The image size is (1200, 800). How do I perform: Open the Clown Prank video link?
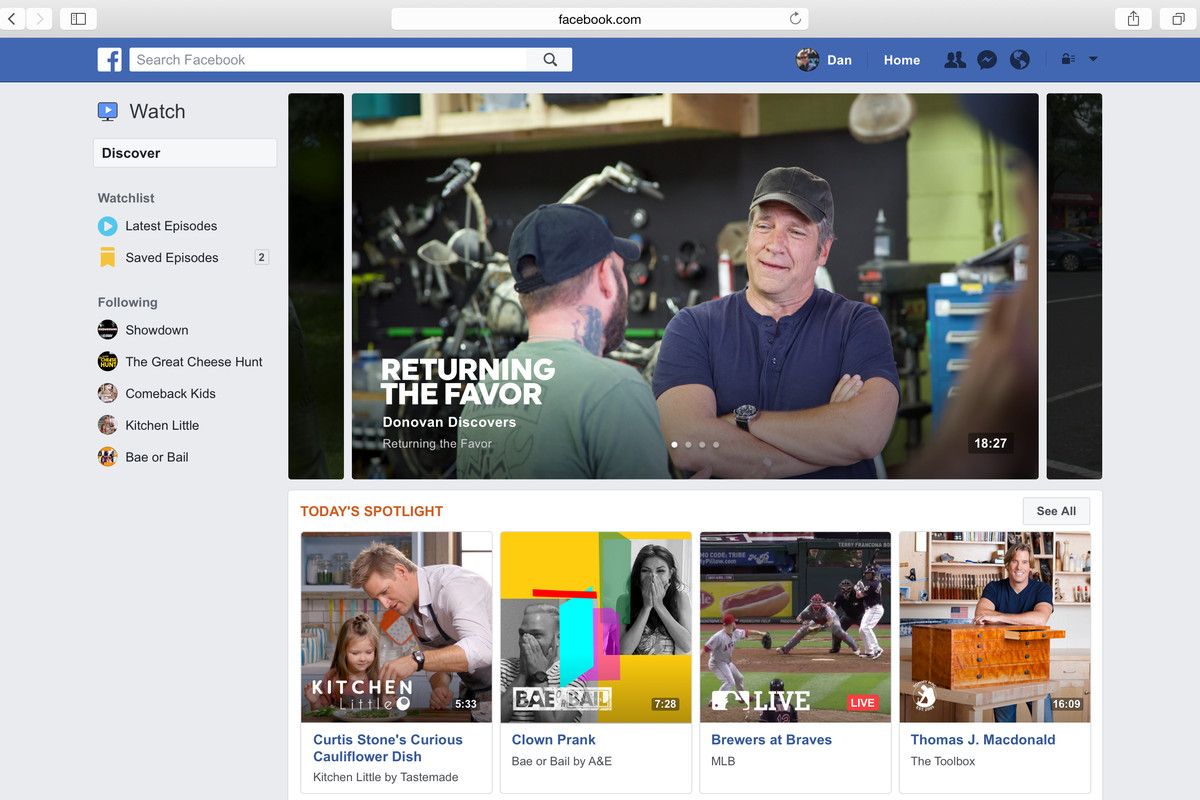coord(554,739)
